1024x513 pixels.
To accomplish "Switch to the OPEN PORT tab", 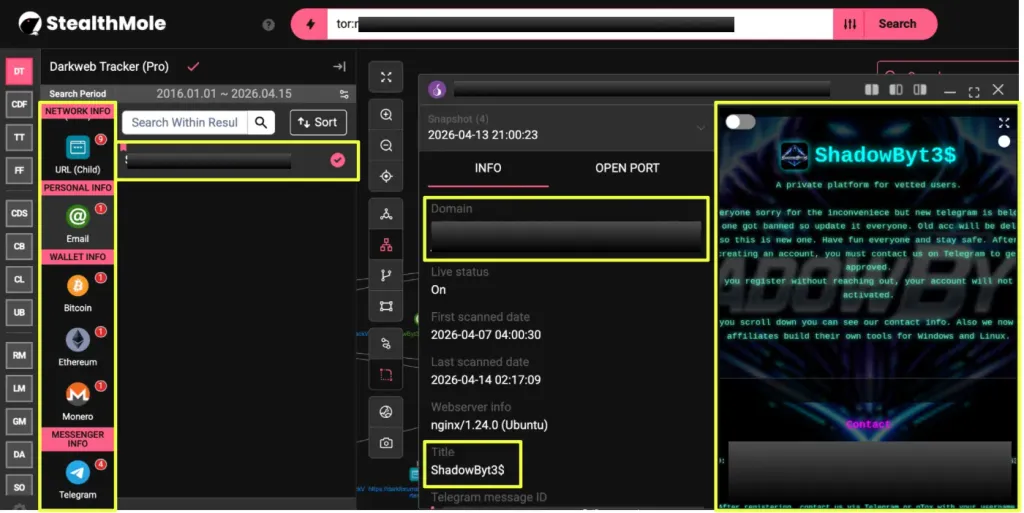I will point(627,168).
